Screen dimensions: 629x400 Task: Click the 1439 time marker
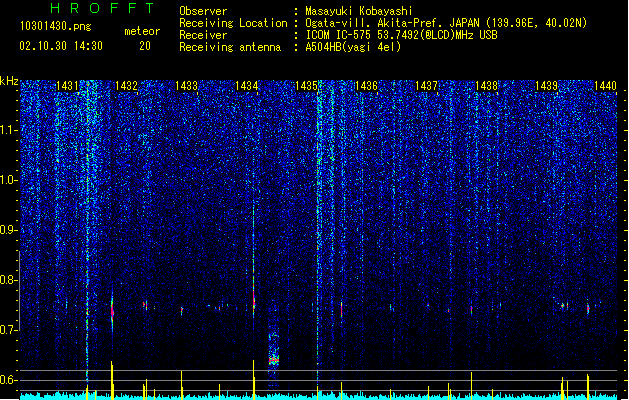point(546,86)
